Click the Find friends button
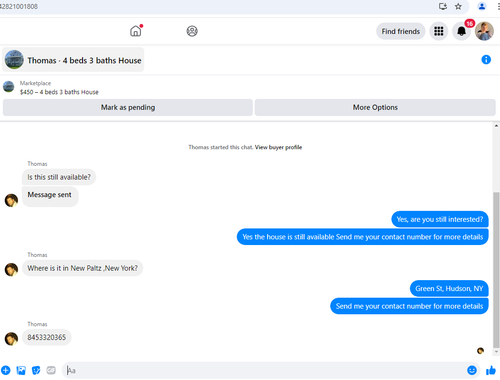The height and width of the screenshot is (380, 500). point(401,31)
